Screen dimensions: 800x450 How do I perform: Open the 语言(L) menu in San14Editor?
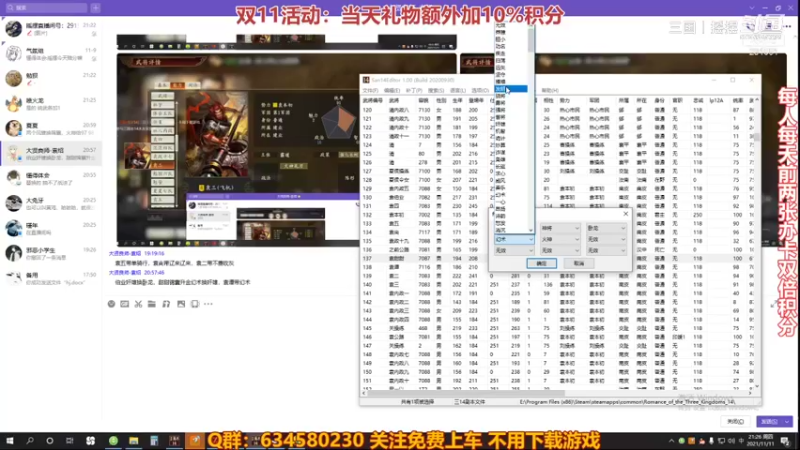(x=458, y=90)
